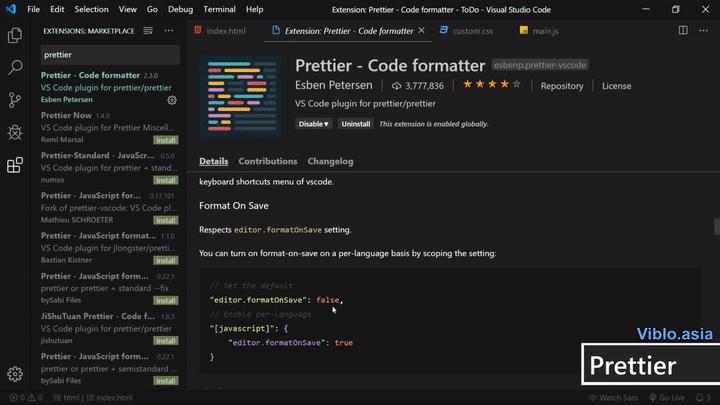The height and width of the screenshot is (405, 720).
Task: Click the 'Format On Save' heading
Action: click(234, 206)
